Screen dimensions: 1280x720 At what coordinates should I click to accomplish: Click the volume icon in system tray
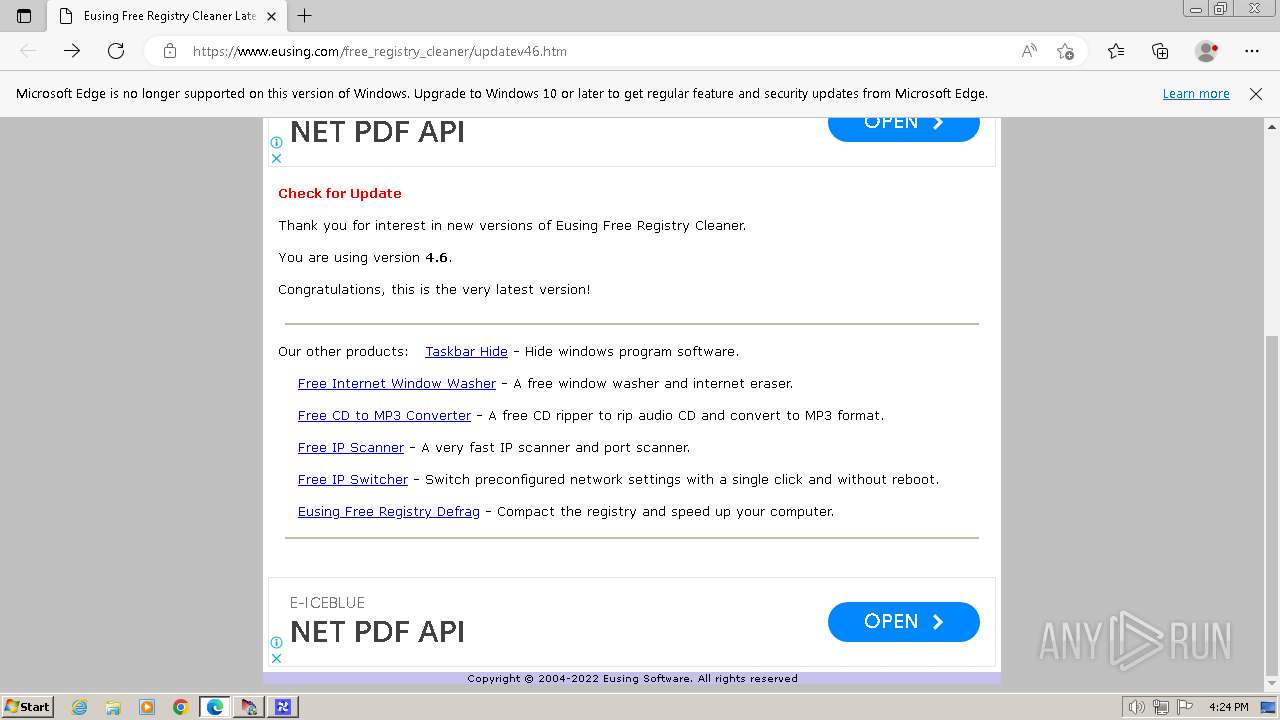1136,707
